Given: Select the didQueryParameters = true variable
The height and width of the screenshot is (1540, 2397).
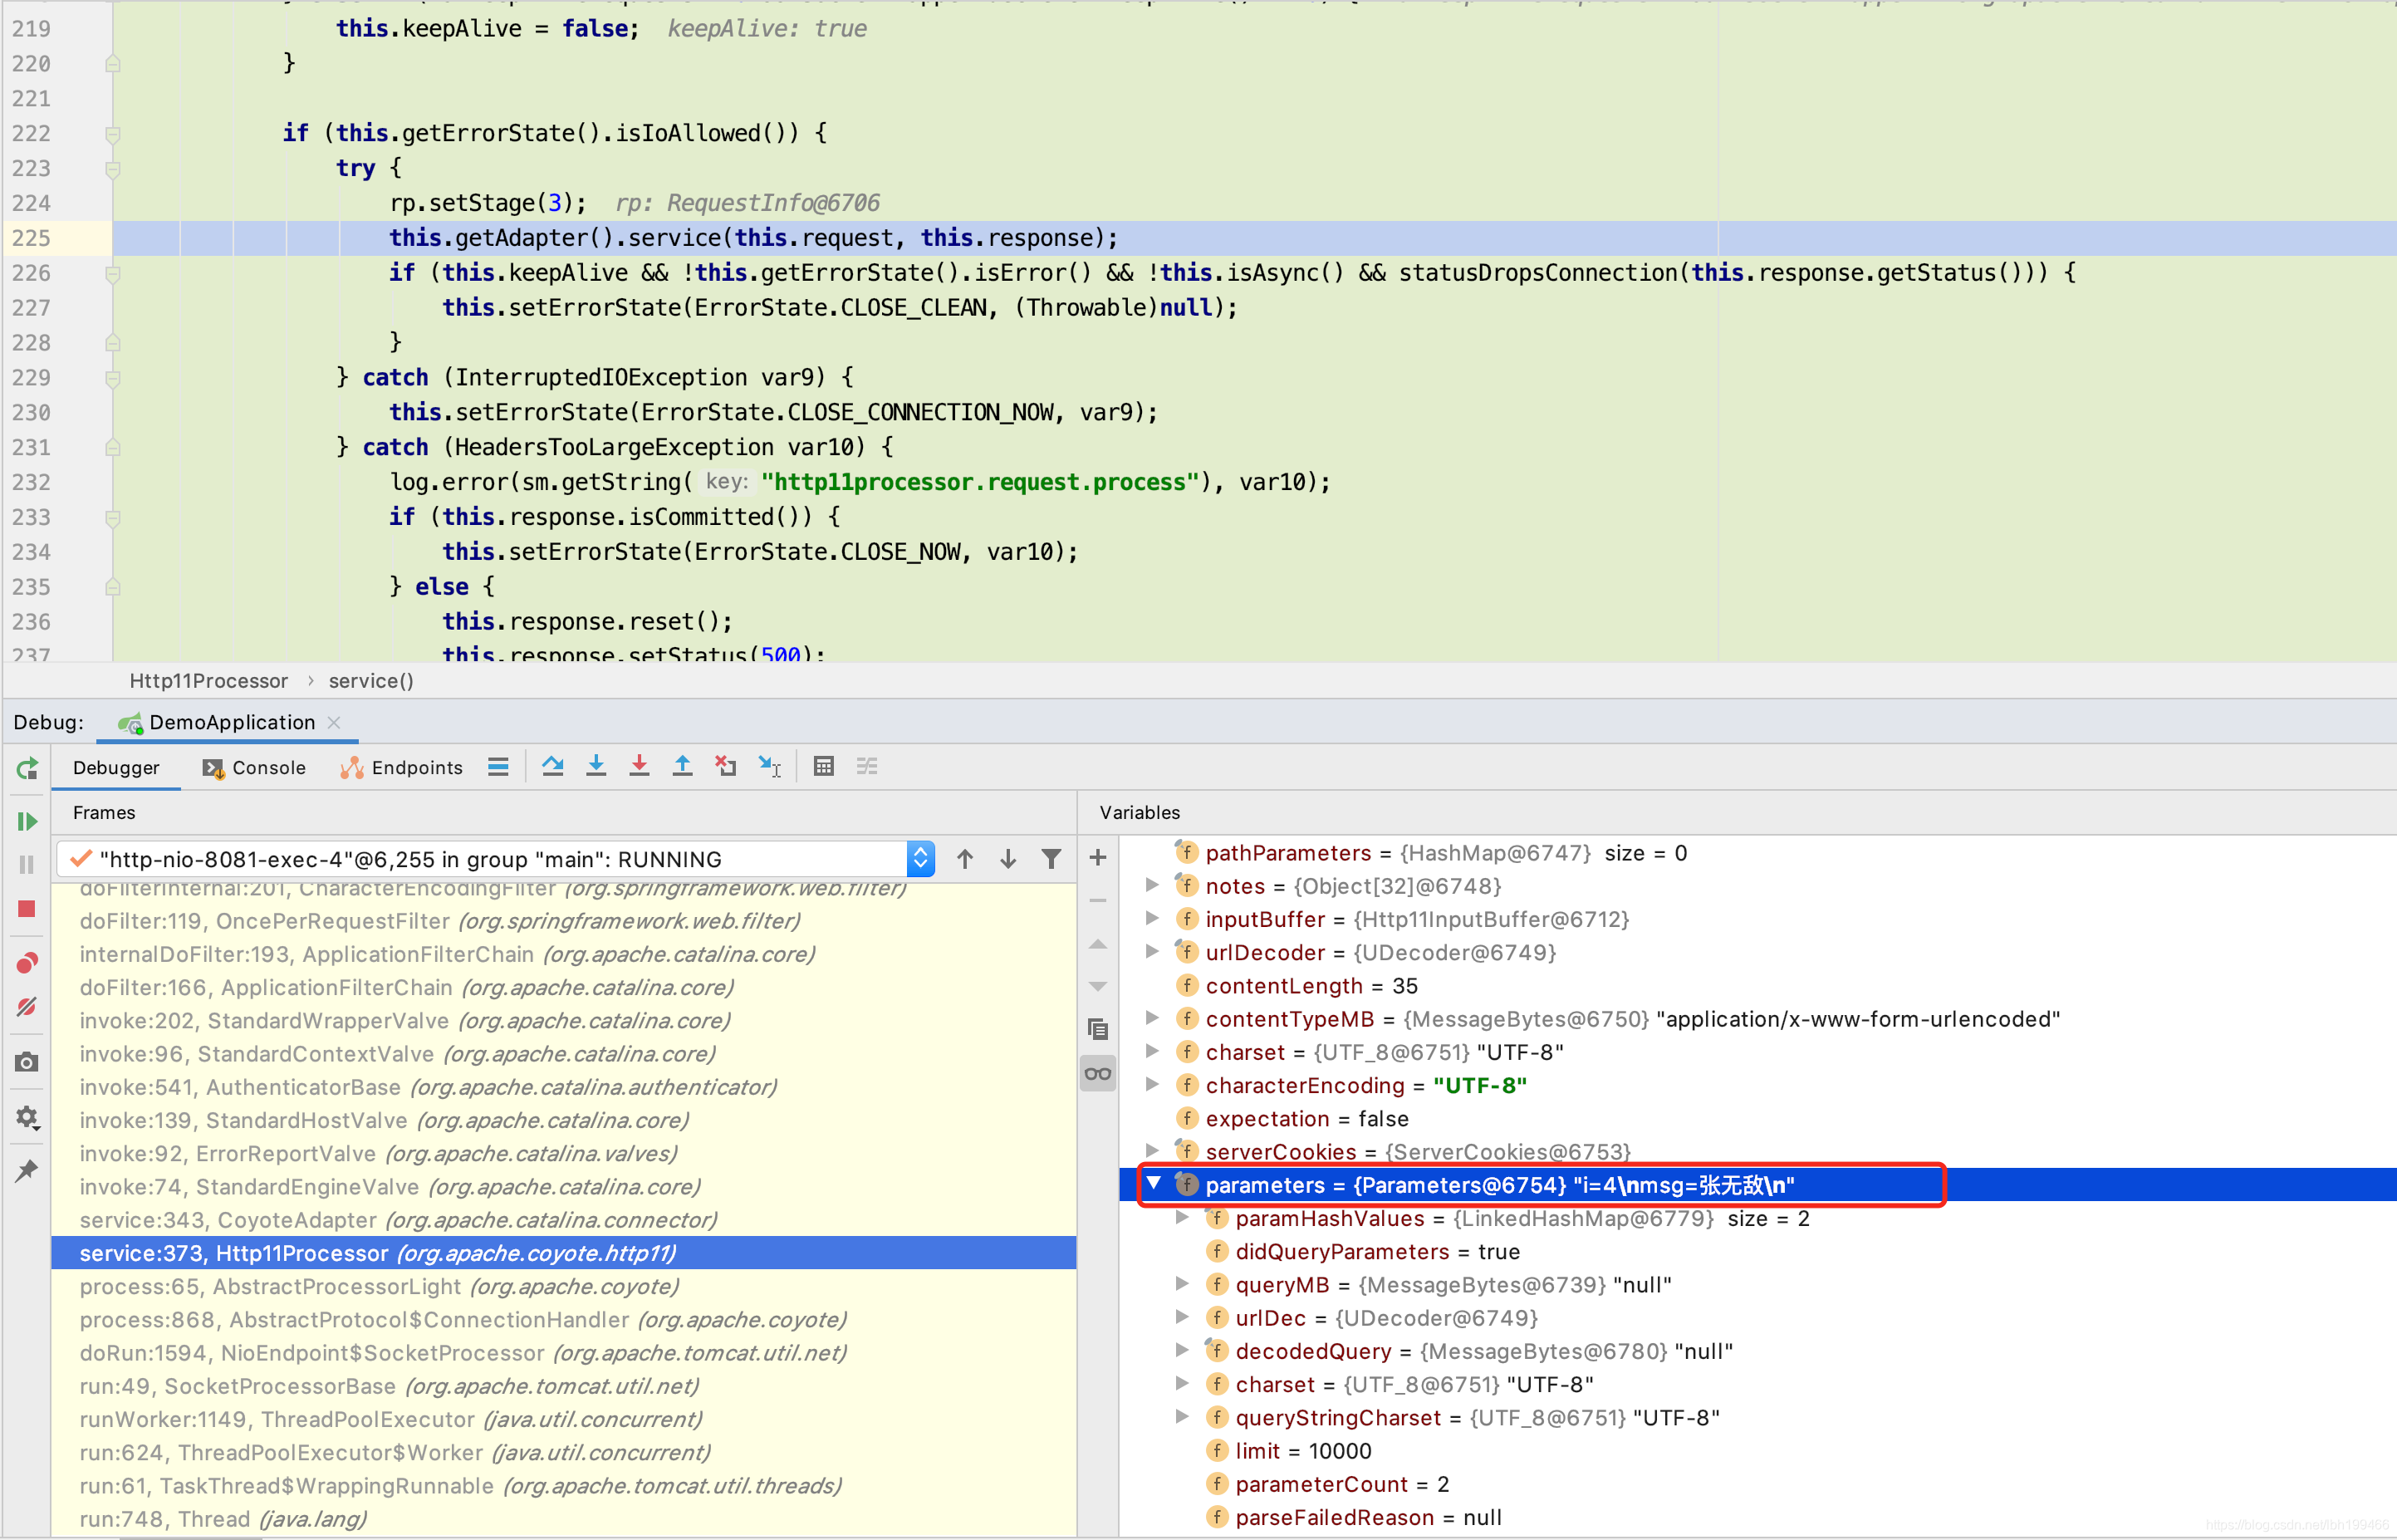Looking at the screenshot, I should click(x=1758, y=1252).
